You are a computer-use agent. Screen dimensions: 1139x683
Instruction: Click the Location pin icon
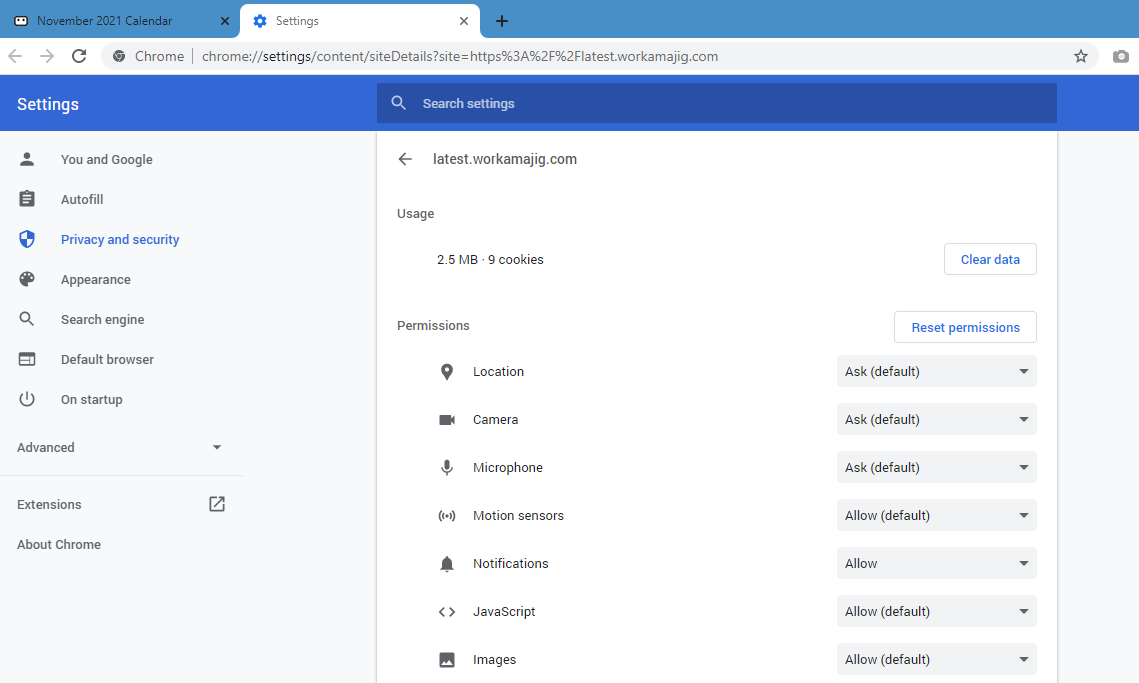click(x=447, y=371)
